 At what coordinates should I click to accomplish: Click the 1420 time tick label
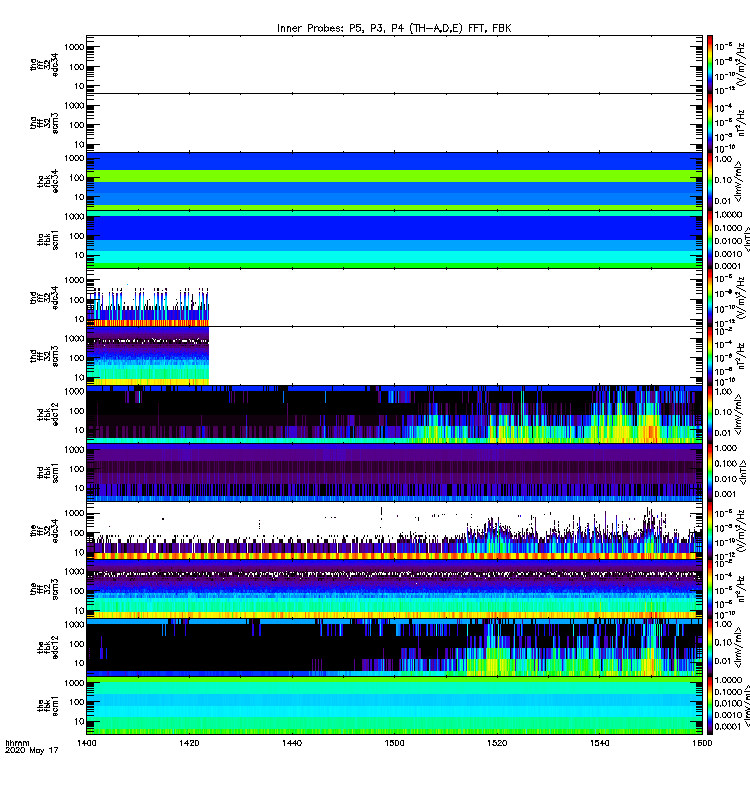click(189, 743)
